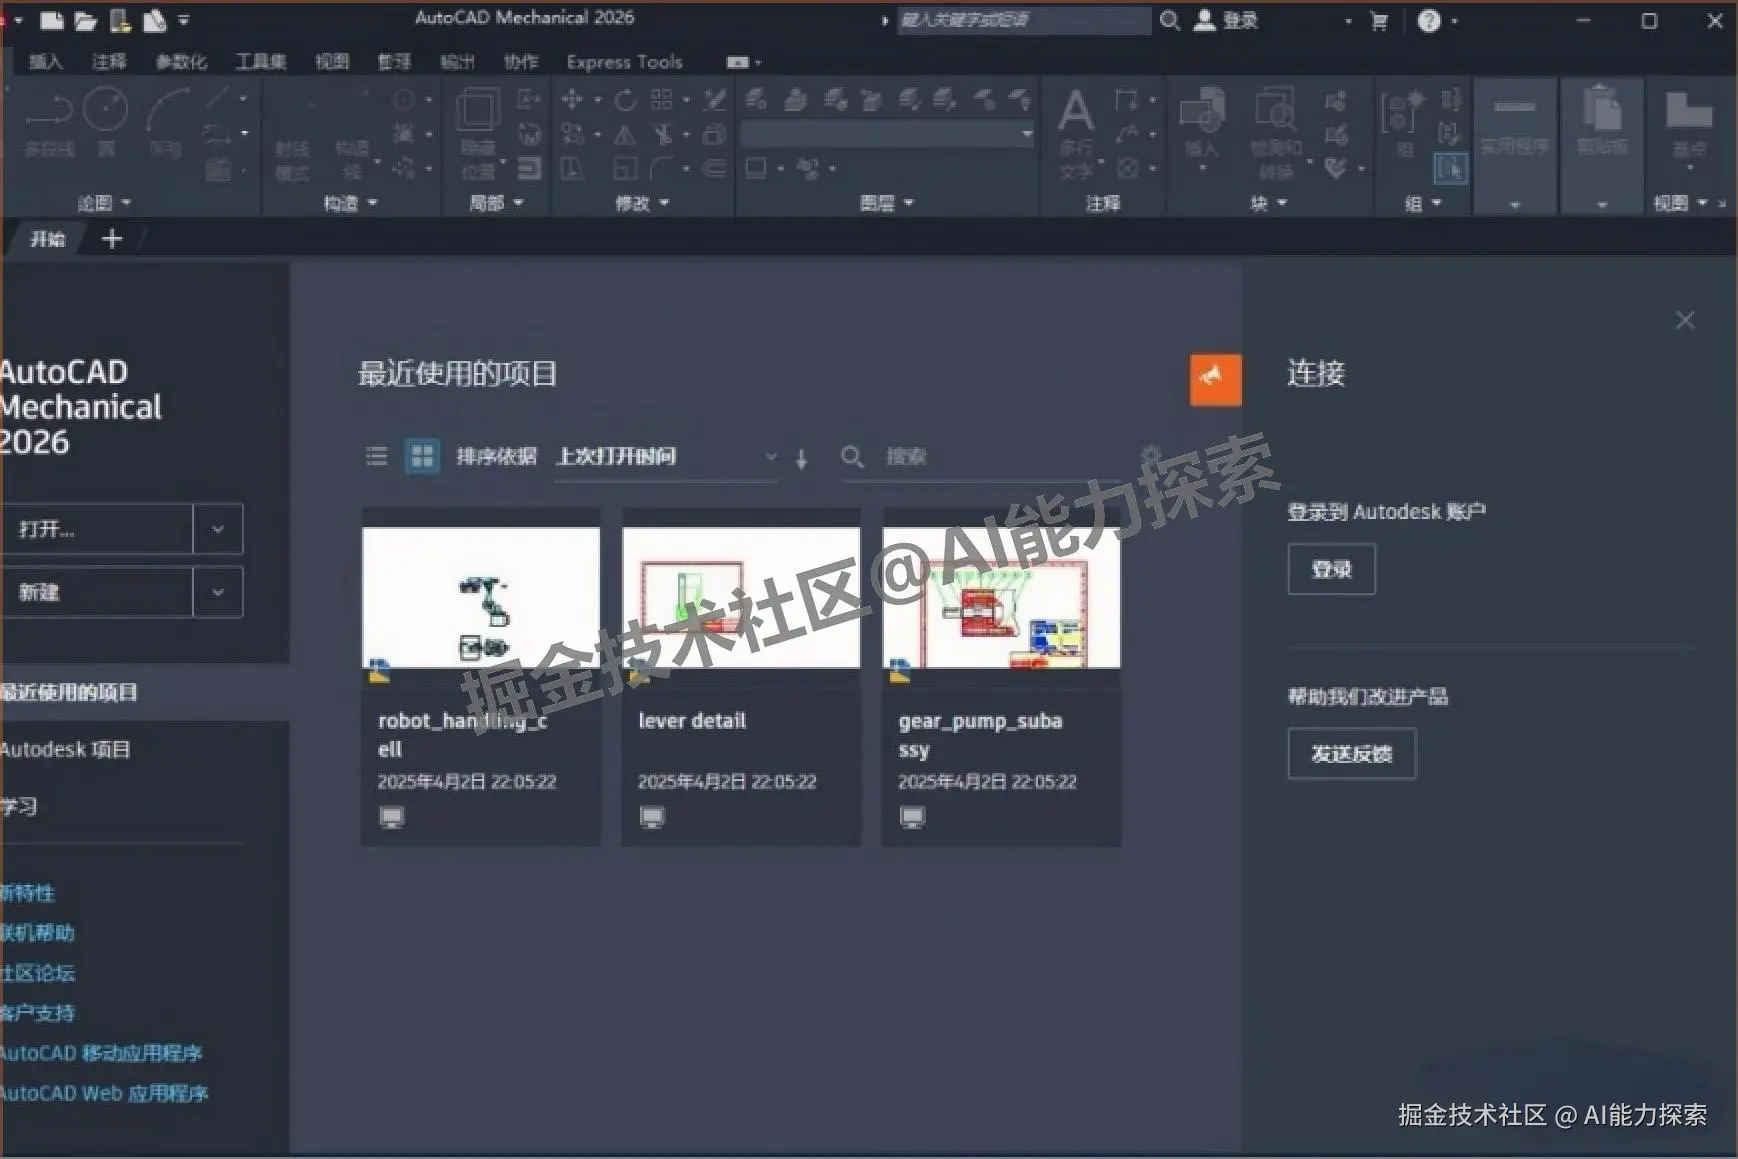1738x1159 pixels.
Task: Click the 打开... button
Action: point(97,529)
